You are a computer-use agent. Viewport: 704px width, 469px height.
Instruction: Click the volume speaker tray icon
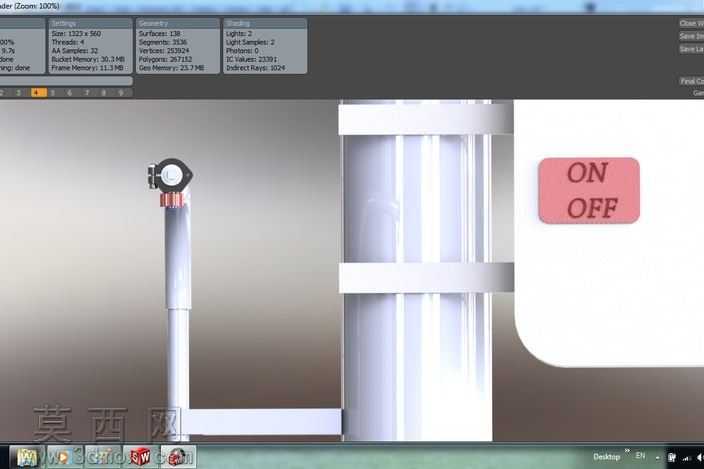point(700,457)
